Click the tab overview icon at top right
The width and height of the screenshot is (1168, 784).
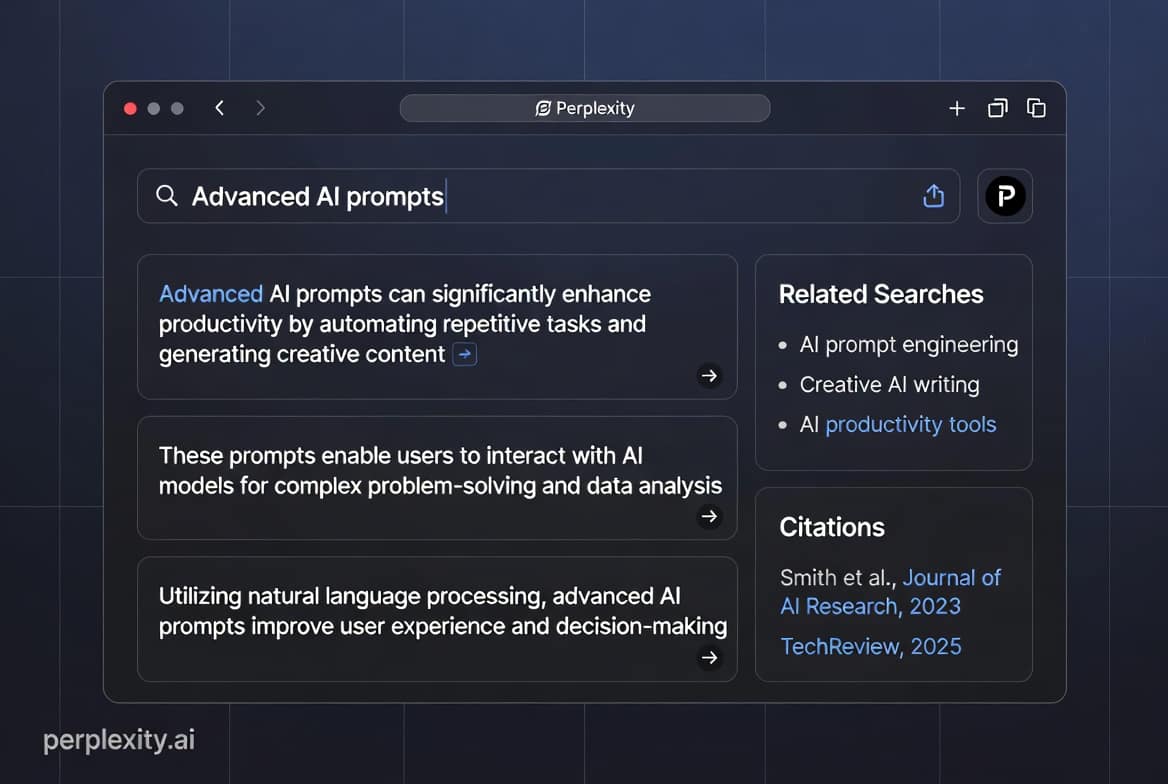click(1036, 108)
